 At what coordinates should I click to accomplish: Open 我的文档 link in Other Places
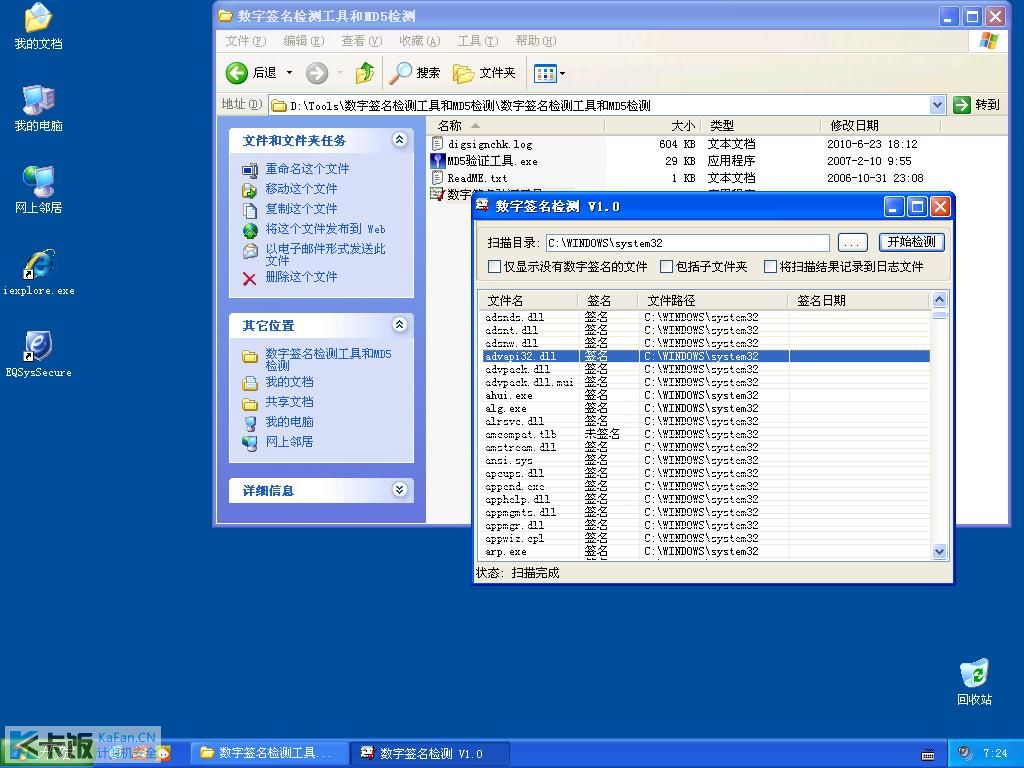pos(289,382)
